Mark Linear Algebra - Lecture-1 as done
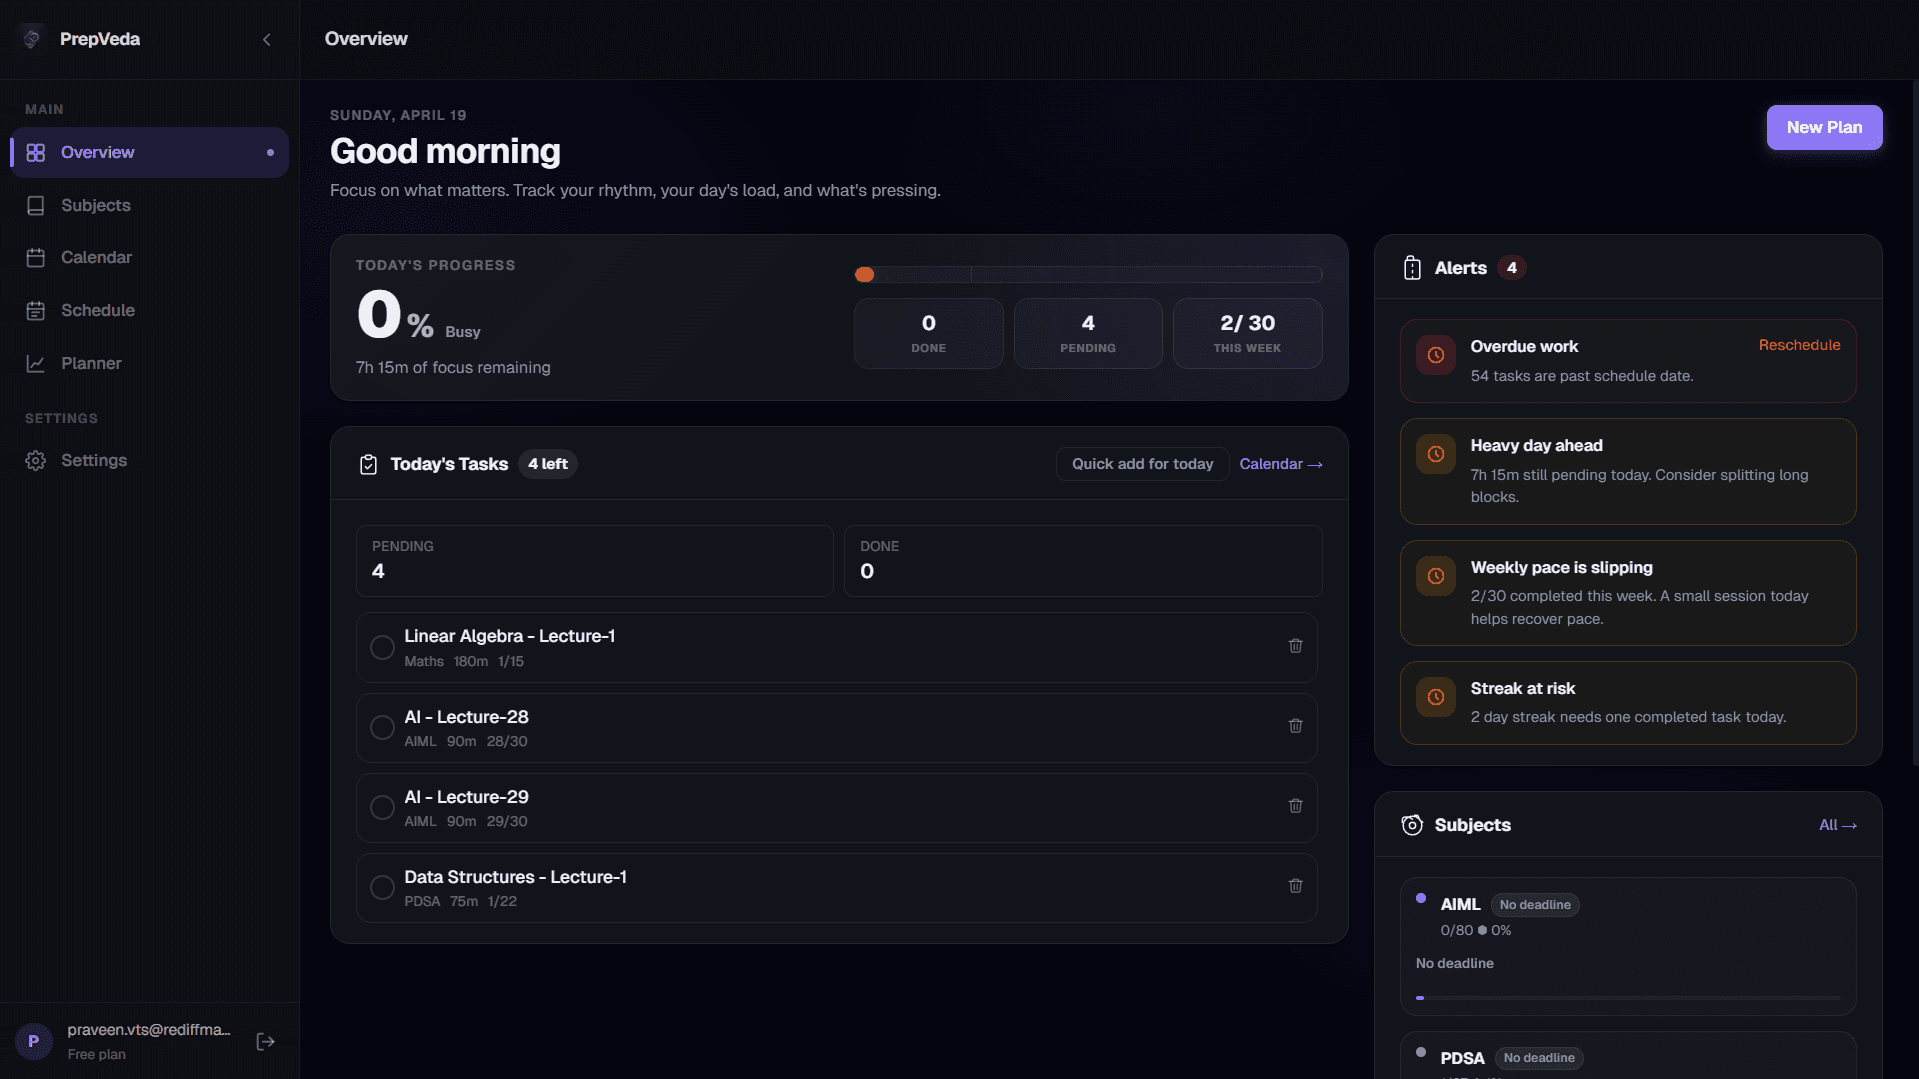 coord(382,647)
